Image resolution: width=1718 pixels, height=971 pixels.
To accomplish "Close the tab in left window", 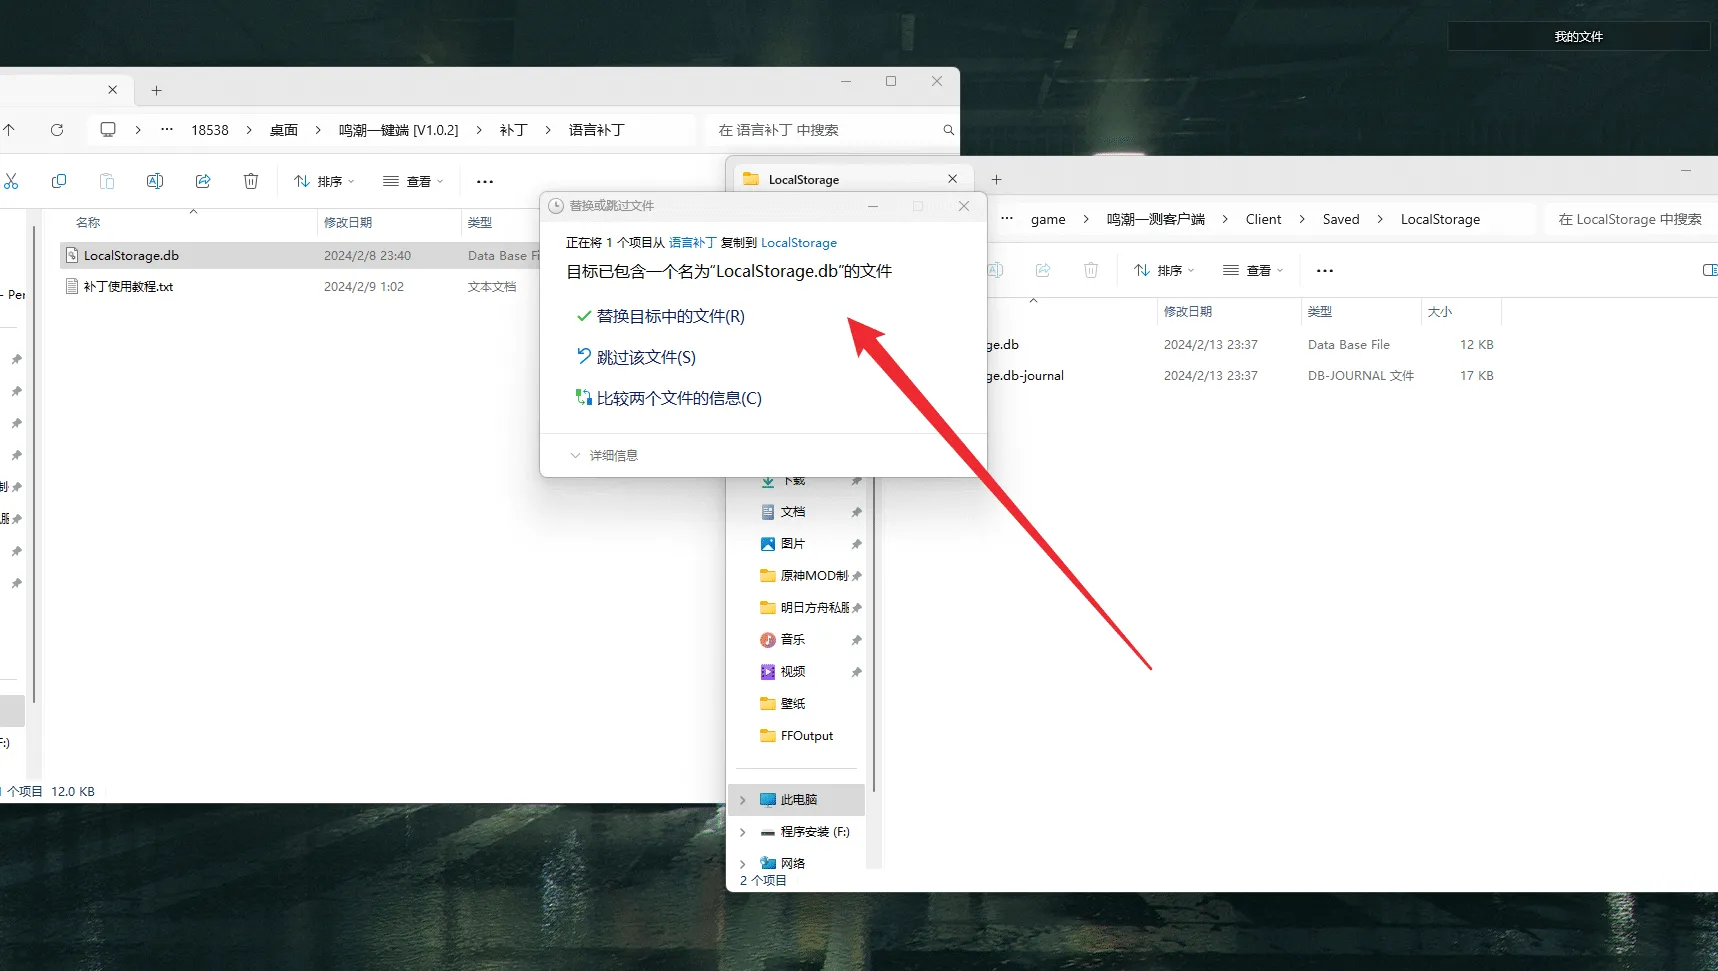I will coord(112,90).
